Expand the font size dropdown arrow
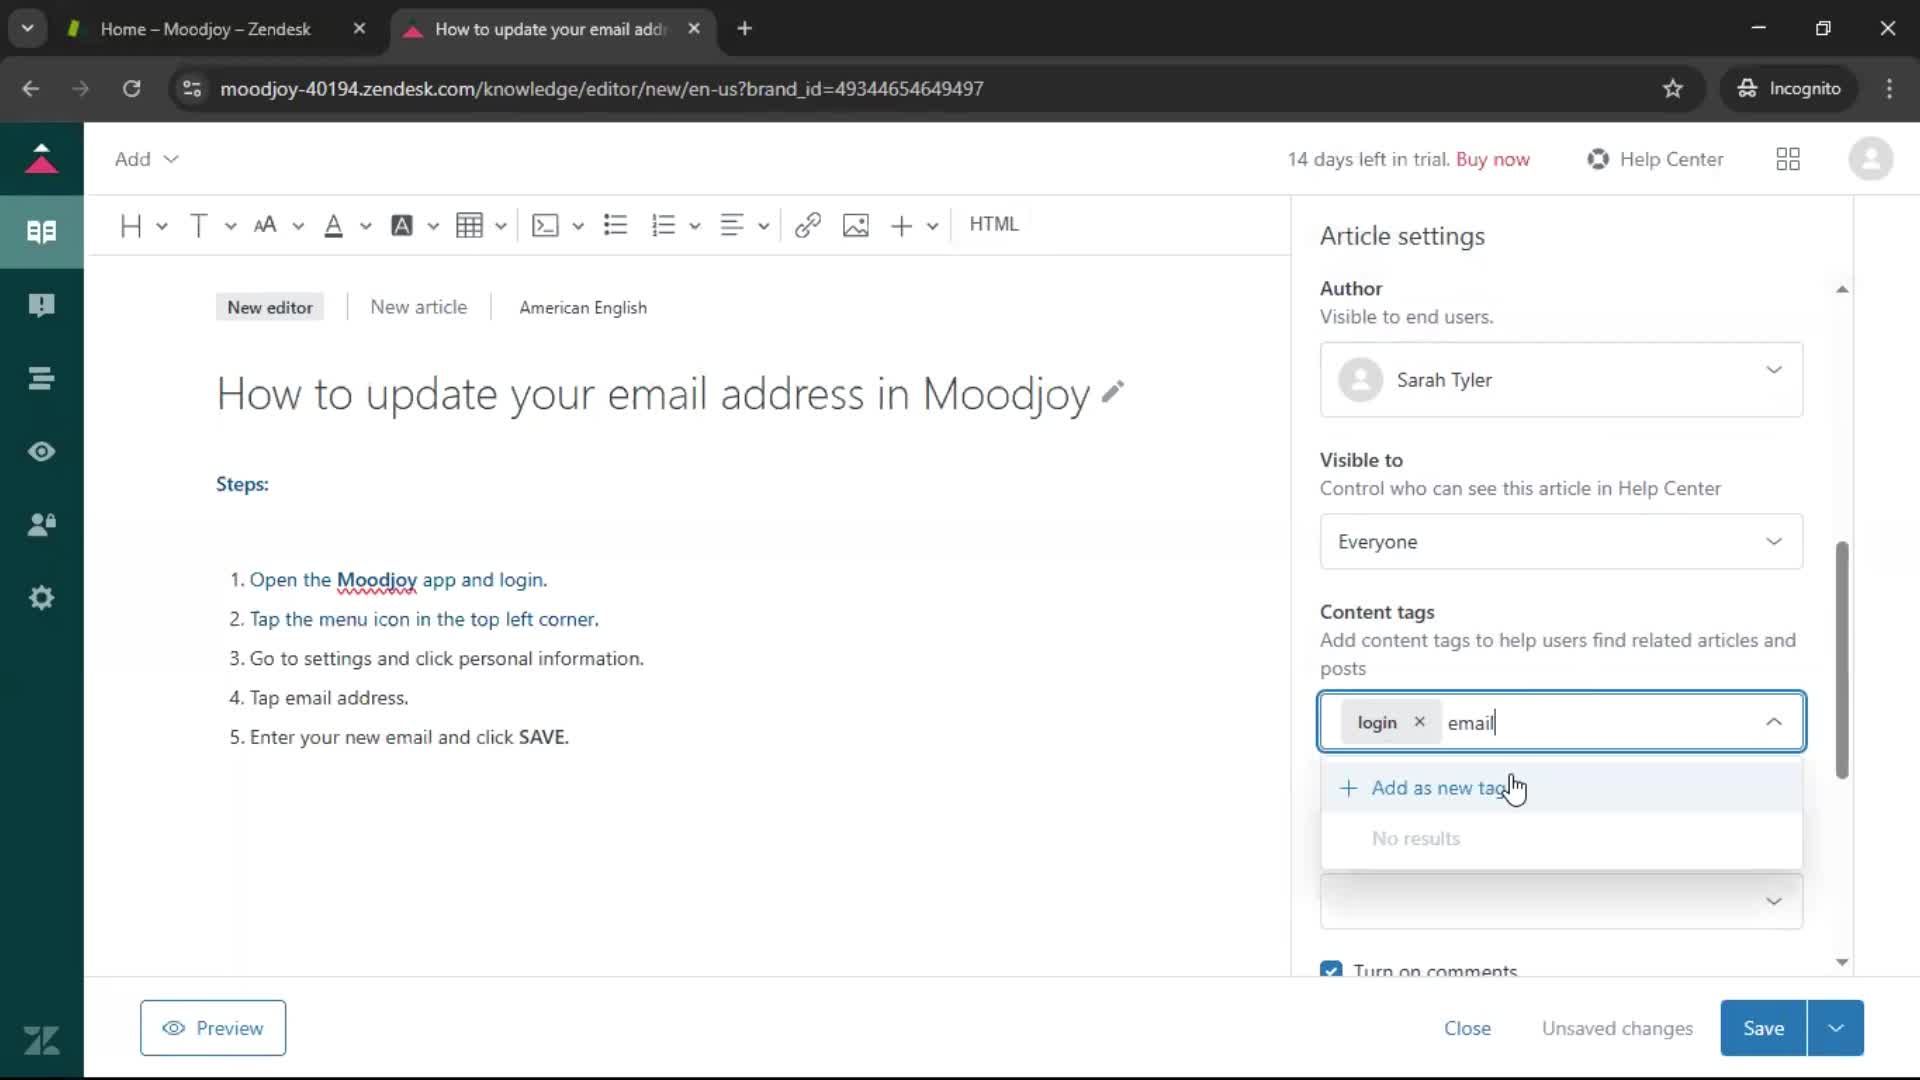Screen dimensions: 1920x1080 coord(298,226)
